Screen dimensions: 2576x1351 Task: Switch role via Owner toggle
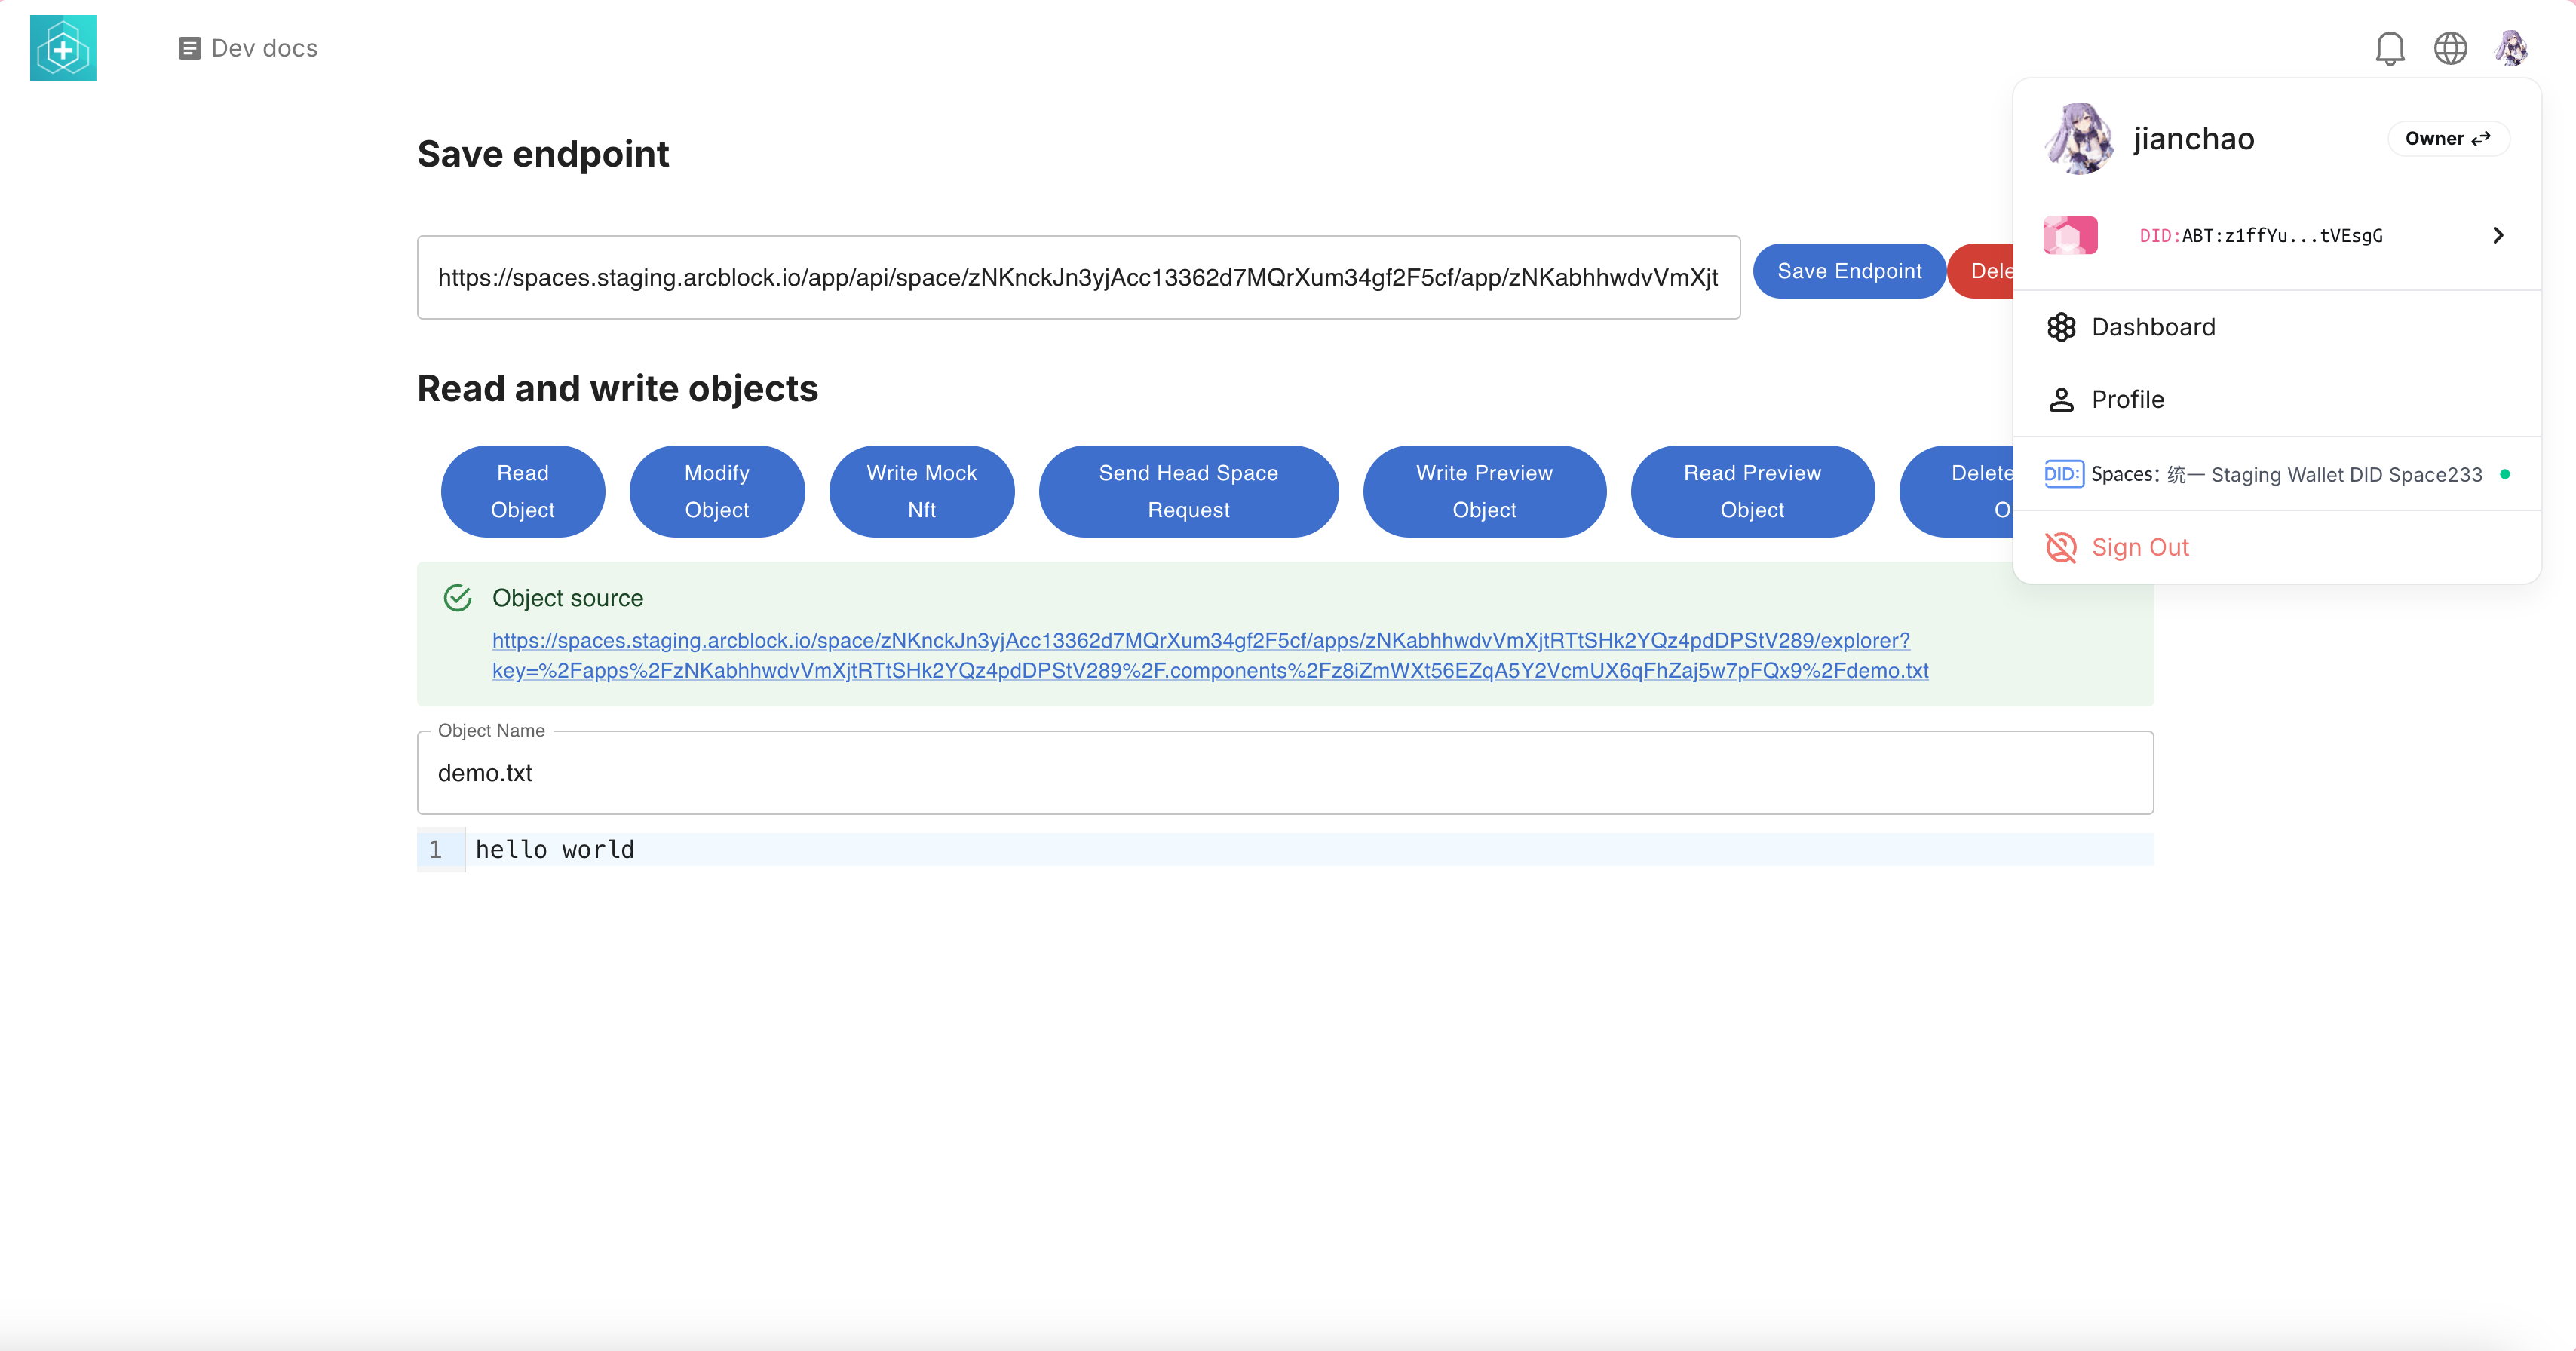coord(2447,139)
